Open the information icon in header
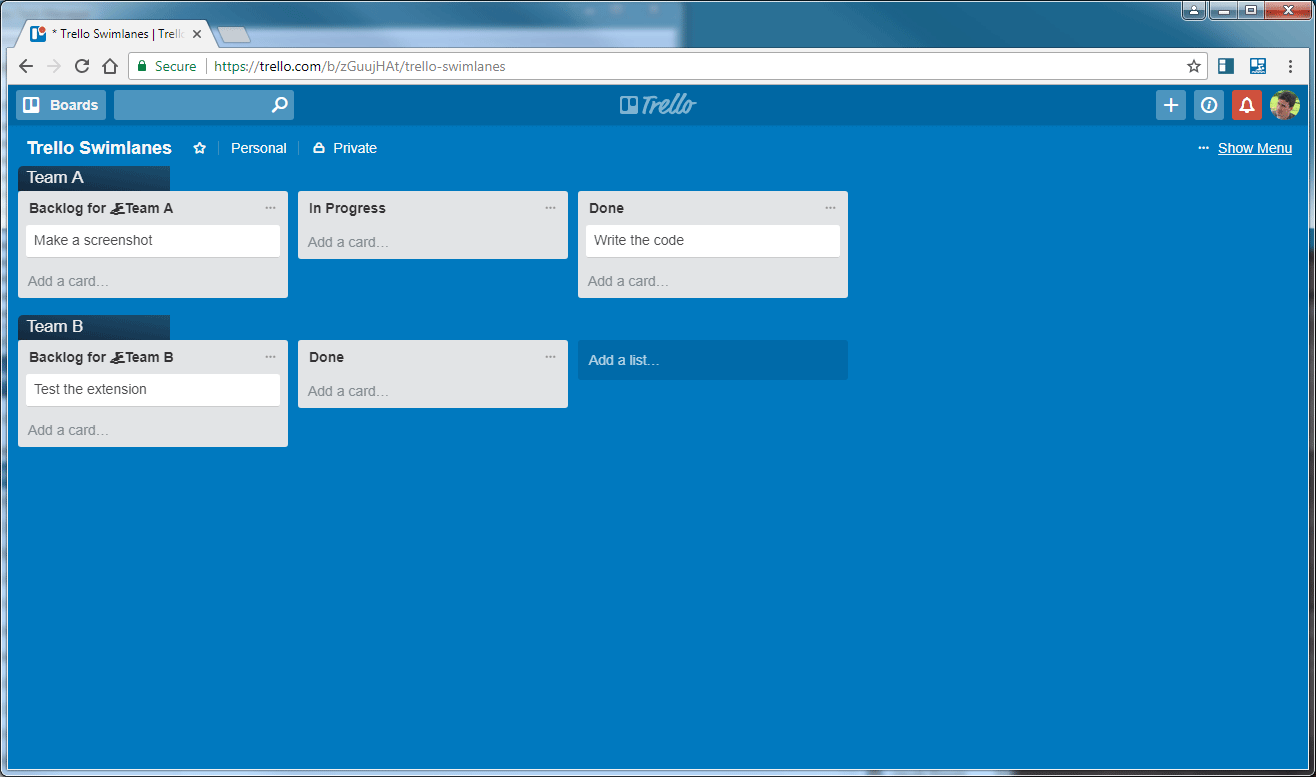This screenshot has height=777, width=1316. coord(1209,105)
